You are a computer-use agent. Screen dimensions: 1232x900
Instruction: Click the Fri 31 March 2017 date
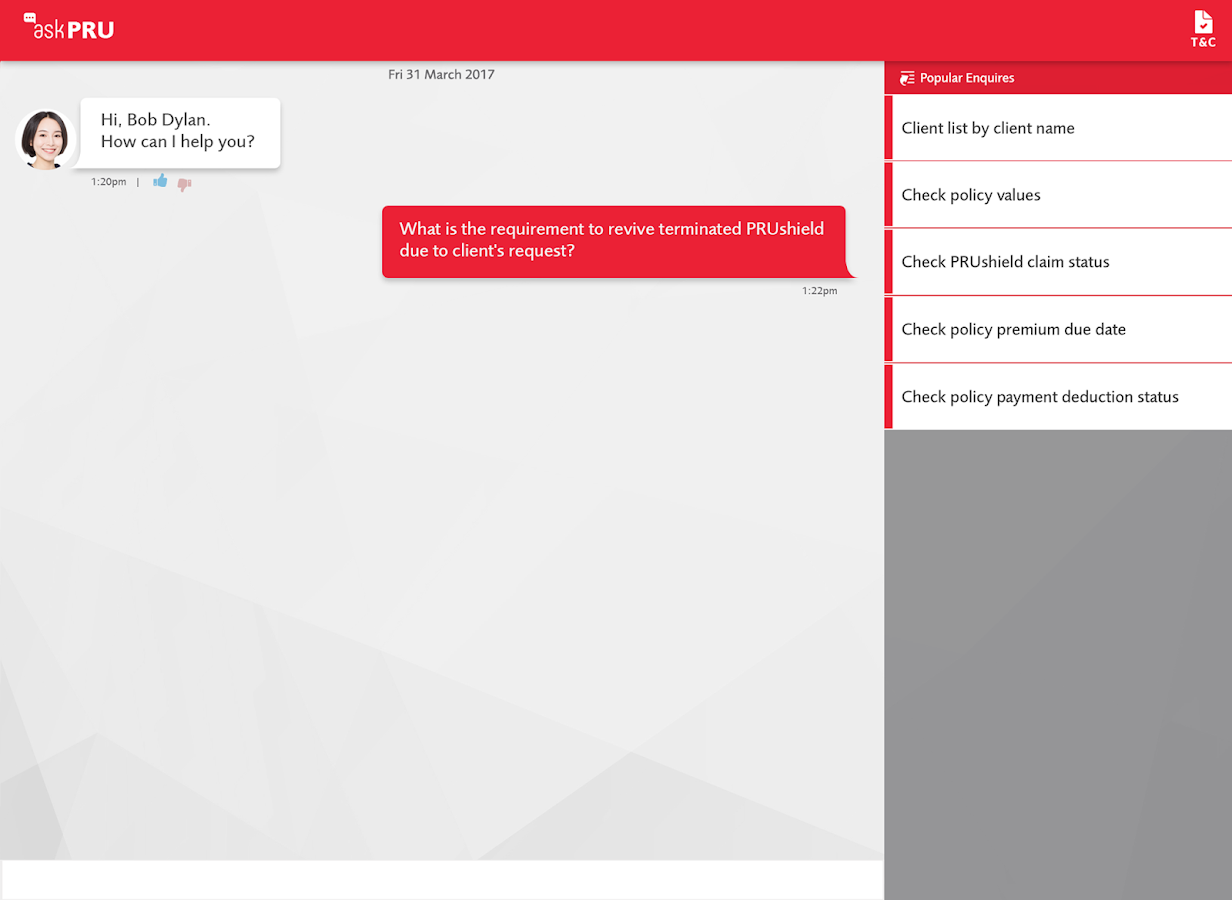pyautogui.click(x=441, y=74)
